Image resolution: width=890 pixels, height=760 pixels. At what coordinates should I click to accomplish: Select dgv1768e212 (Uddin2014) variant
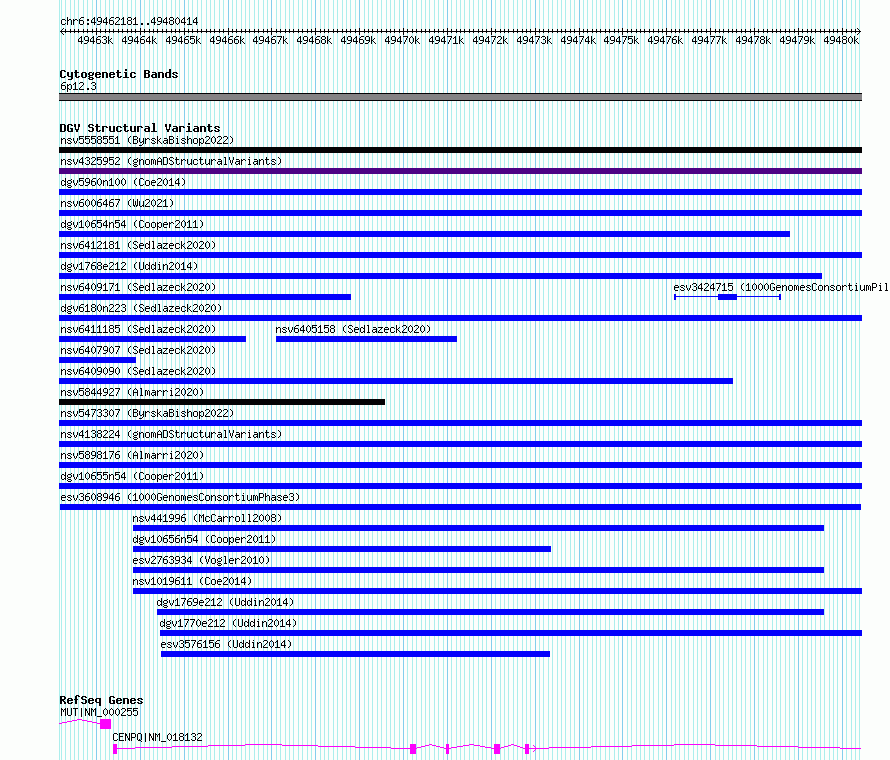click(x=129, y=266)
